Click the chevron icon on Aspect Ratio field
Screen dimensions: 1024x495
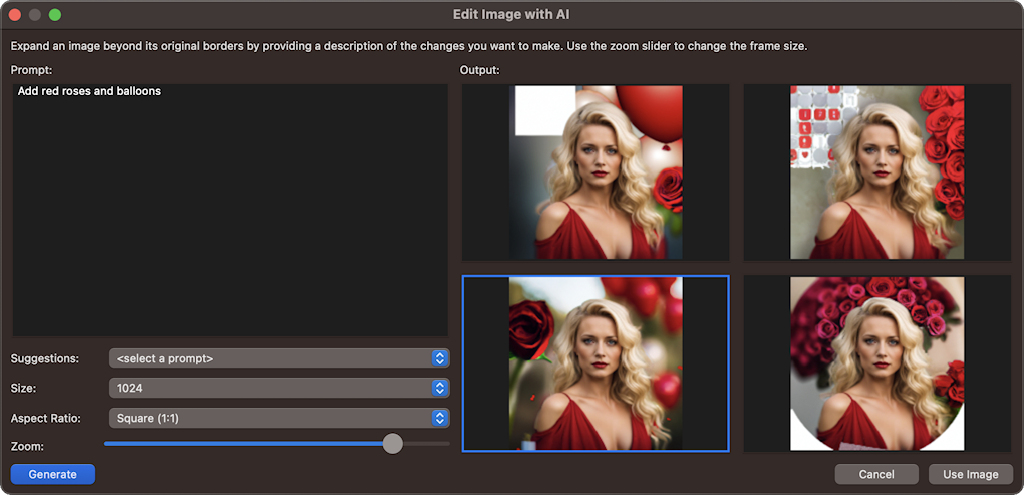tap(439, 418)
